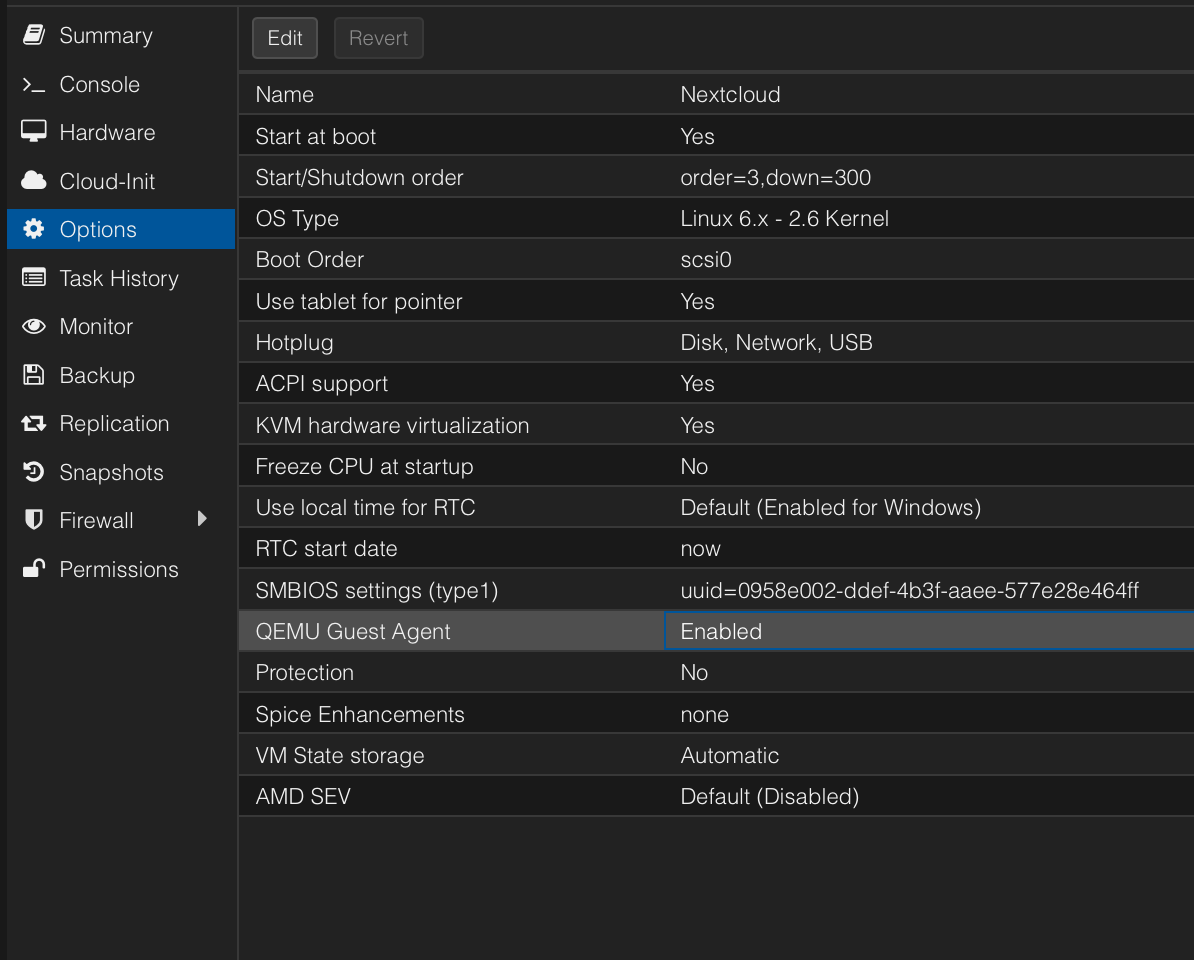Image resolution: width=1194 pixels, height=960 pixels.
Task: Select KVM hardware virtualization row
Action: point(716,425)
